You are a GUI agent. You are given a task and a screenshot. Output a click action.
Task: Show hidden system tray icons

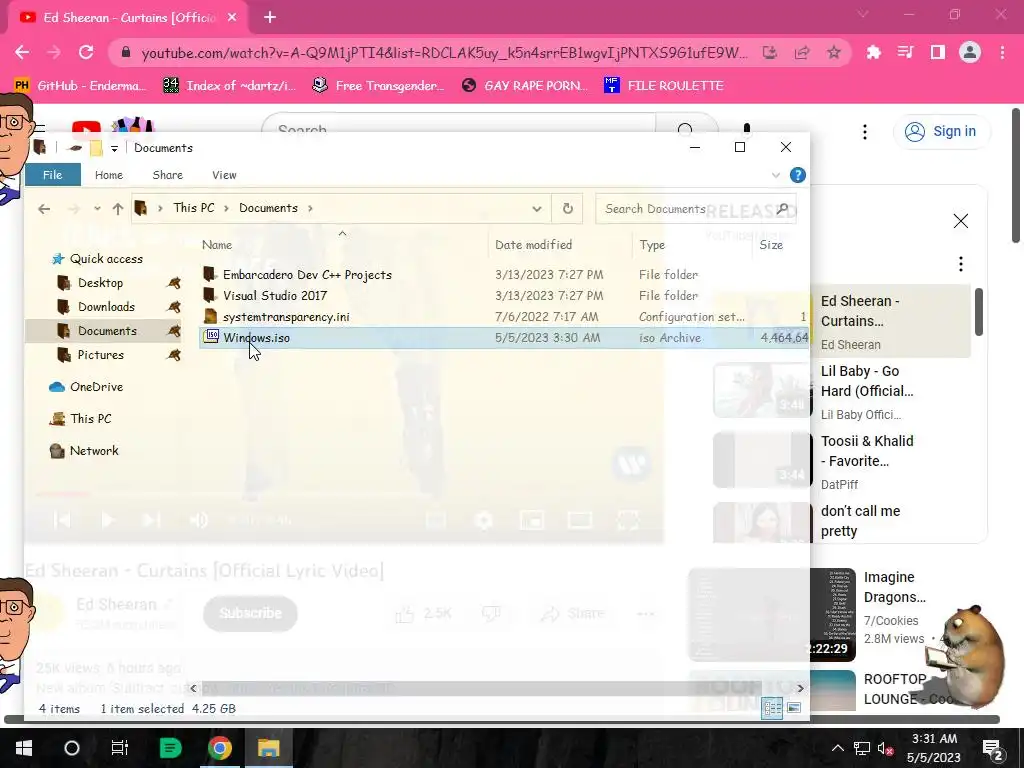pyautogui.click(x=838, y=748)
